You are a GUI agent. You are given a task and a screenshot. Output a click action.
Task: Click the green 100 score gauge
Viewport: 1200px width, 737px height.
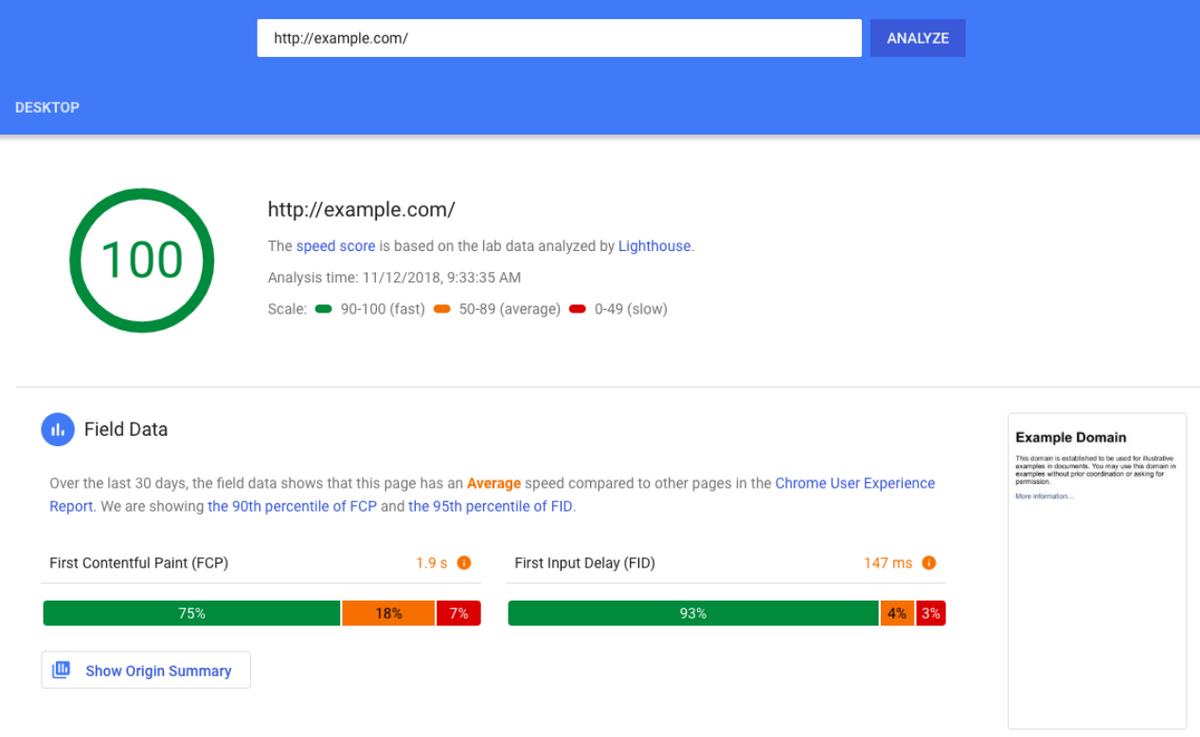click(142, 260)
